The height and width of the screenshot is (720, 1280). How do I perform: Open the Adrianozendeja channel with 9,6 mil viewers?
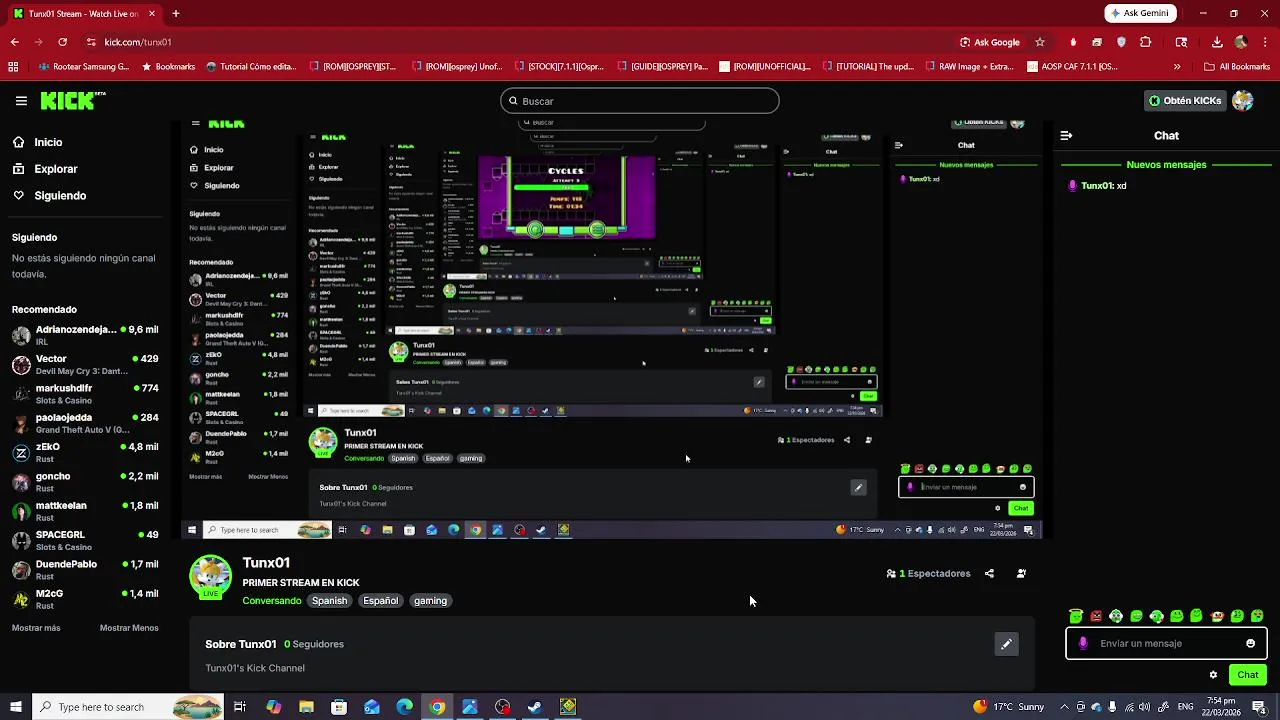click(85, 335)
